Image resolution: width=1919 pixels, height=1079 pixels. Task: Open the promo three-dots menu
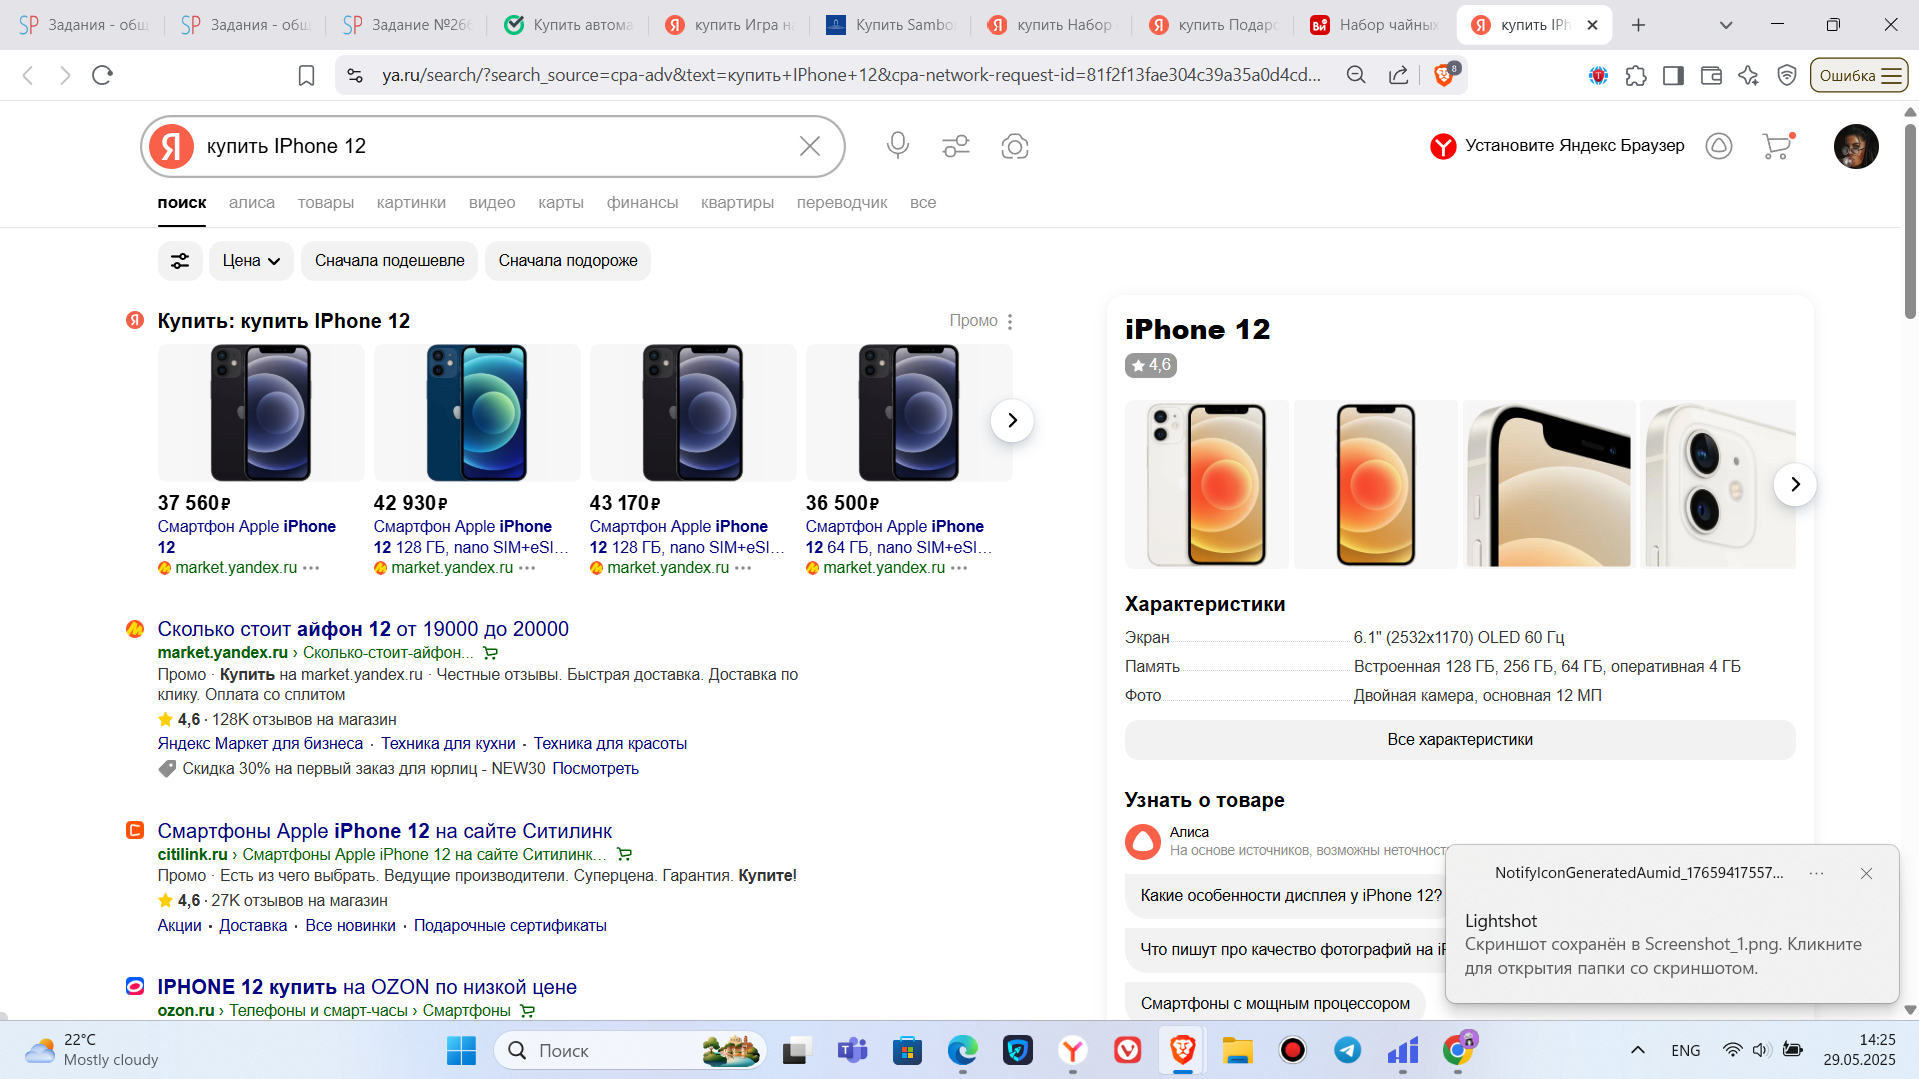(1010, 321)
